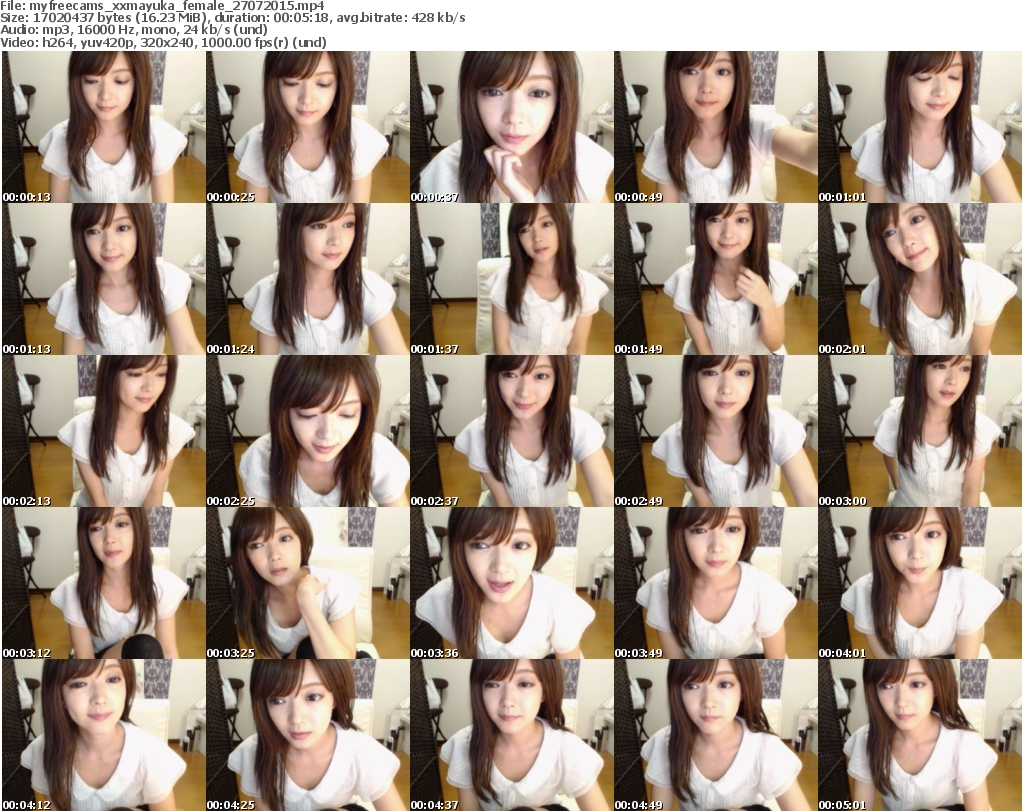Open the frame at 00:01:49

[x=716, y=279]
